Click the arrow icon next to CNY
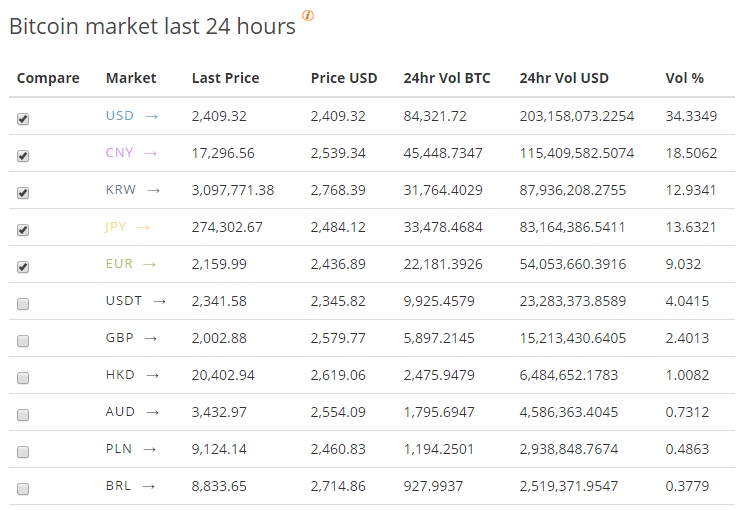744x510 pixels. (150, 153)
